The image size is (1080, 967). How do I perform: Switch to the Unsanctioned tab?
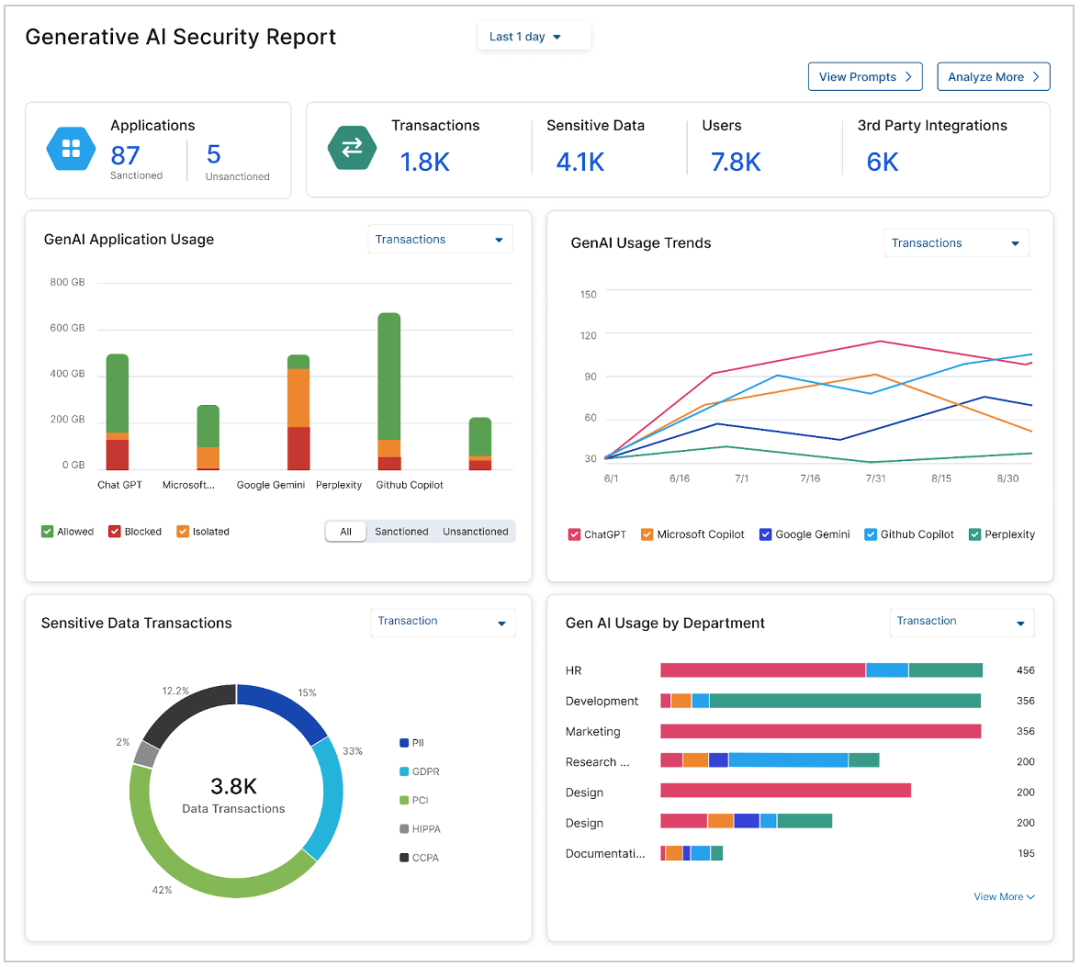[x=475, y=531]
